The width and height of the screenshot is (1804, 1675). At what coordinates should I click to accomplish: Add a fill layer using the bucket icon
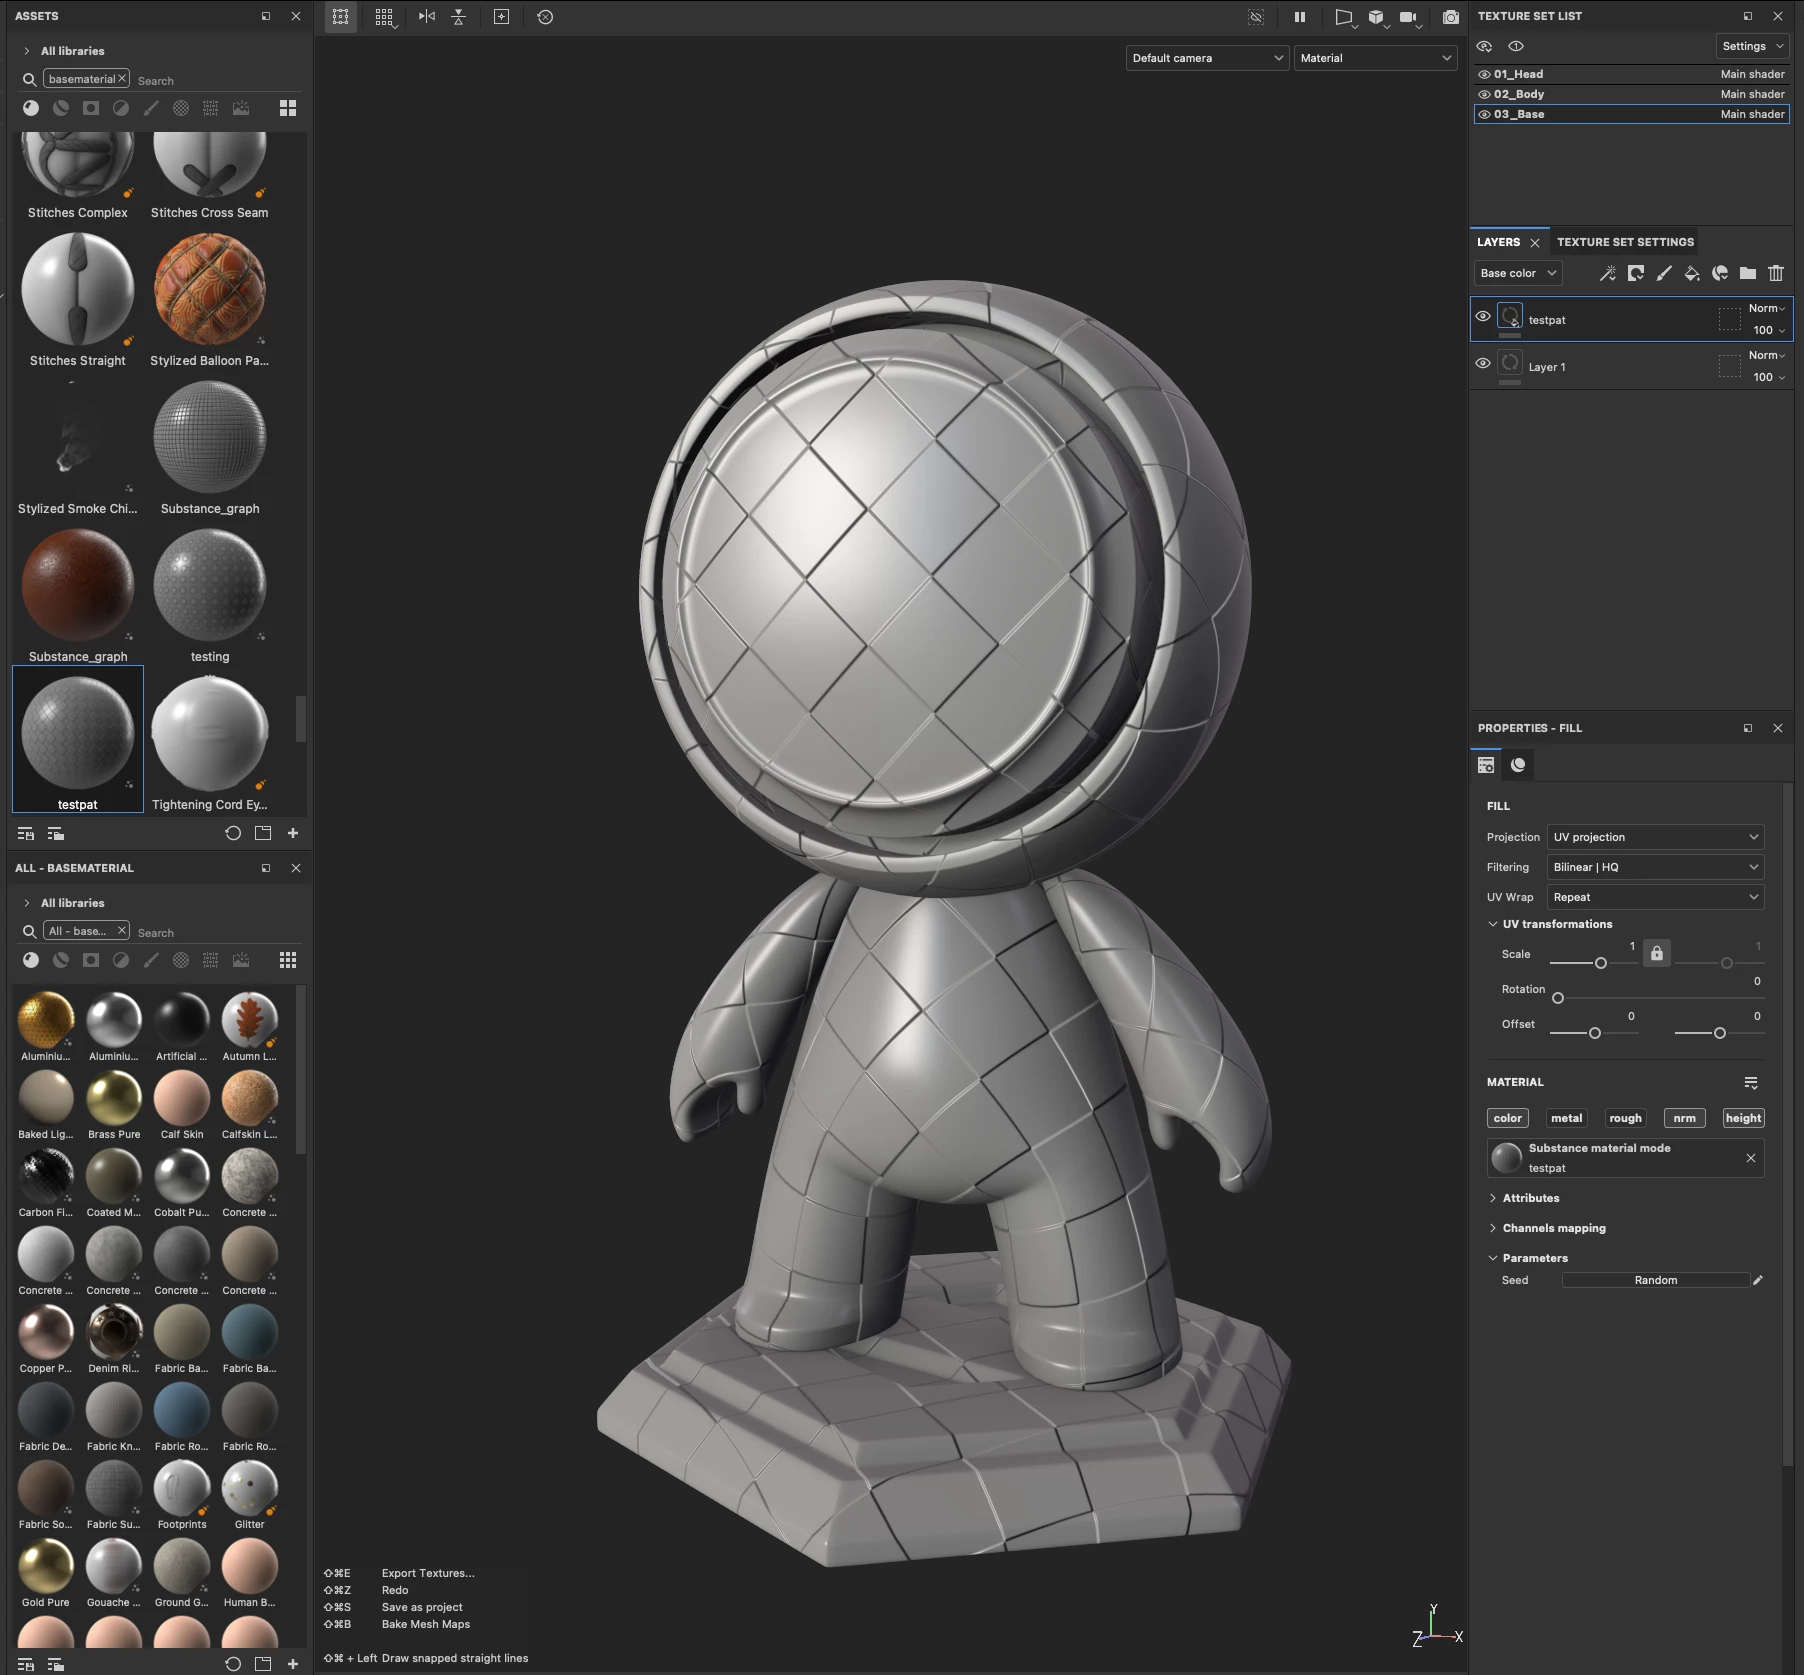[1692, 273]
